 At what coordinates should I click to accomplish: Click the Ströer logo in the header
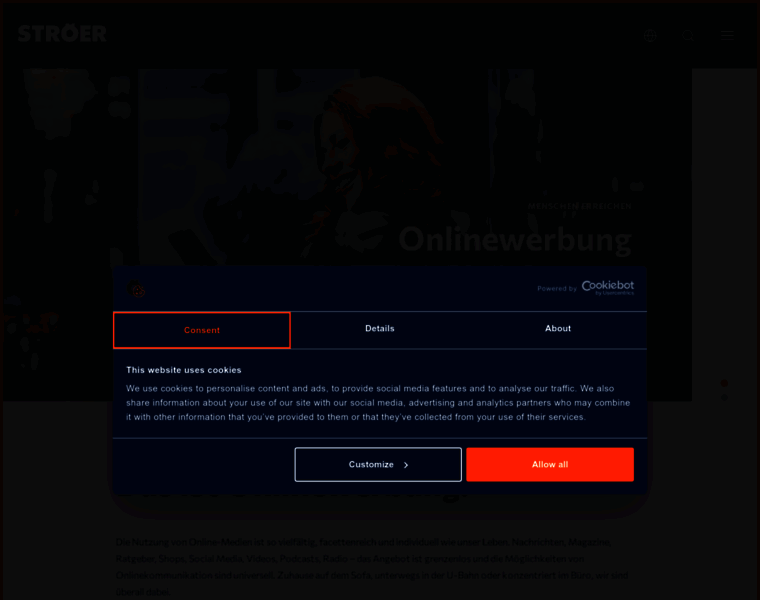(62, 33)
